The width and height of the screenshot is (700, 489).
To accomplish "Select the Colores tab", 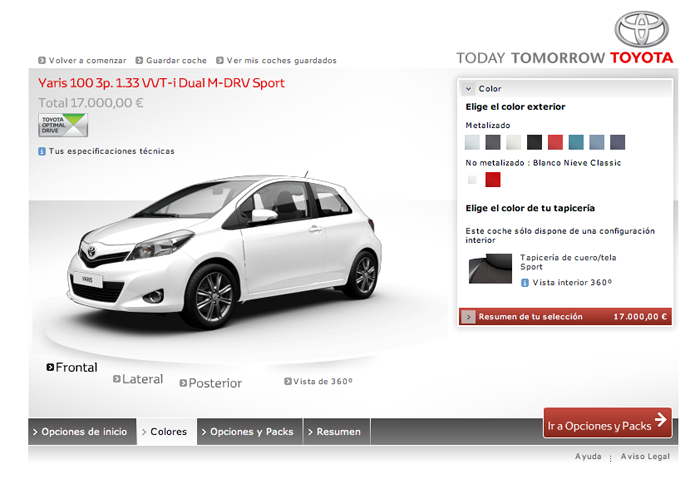I will (167, 432).
